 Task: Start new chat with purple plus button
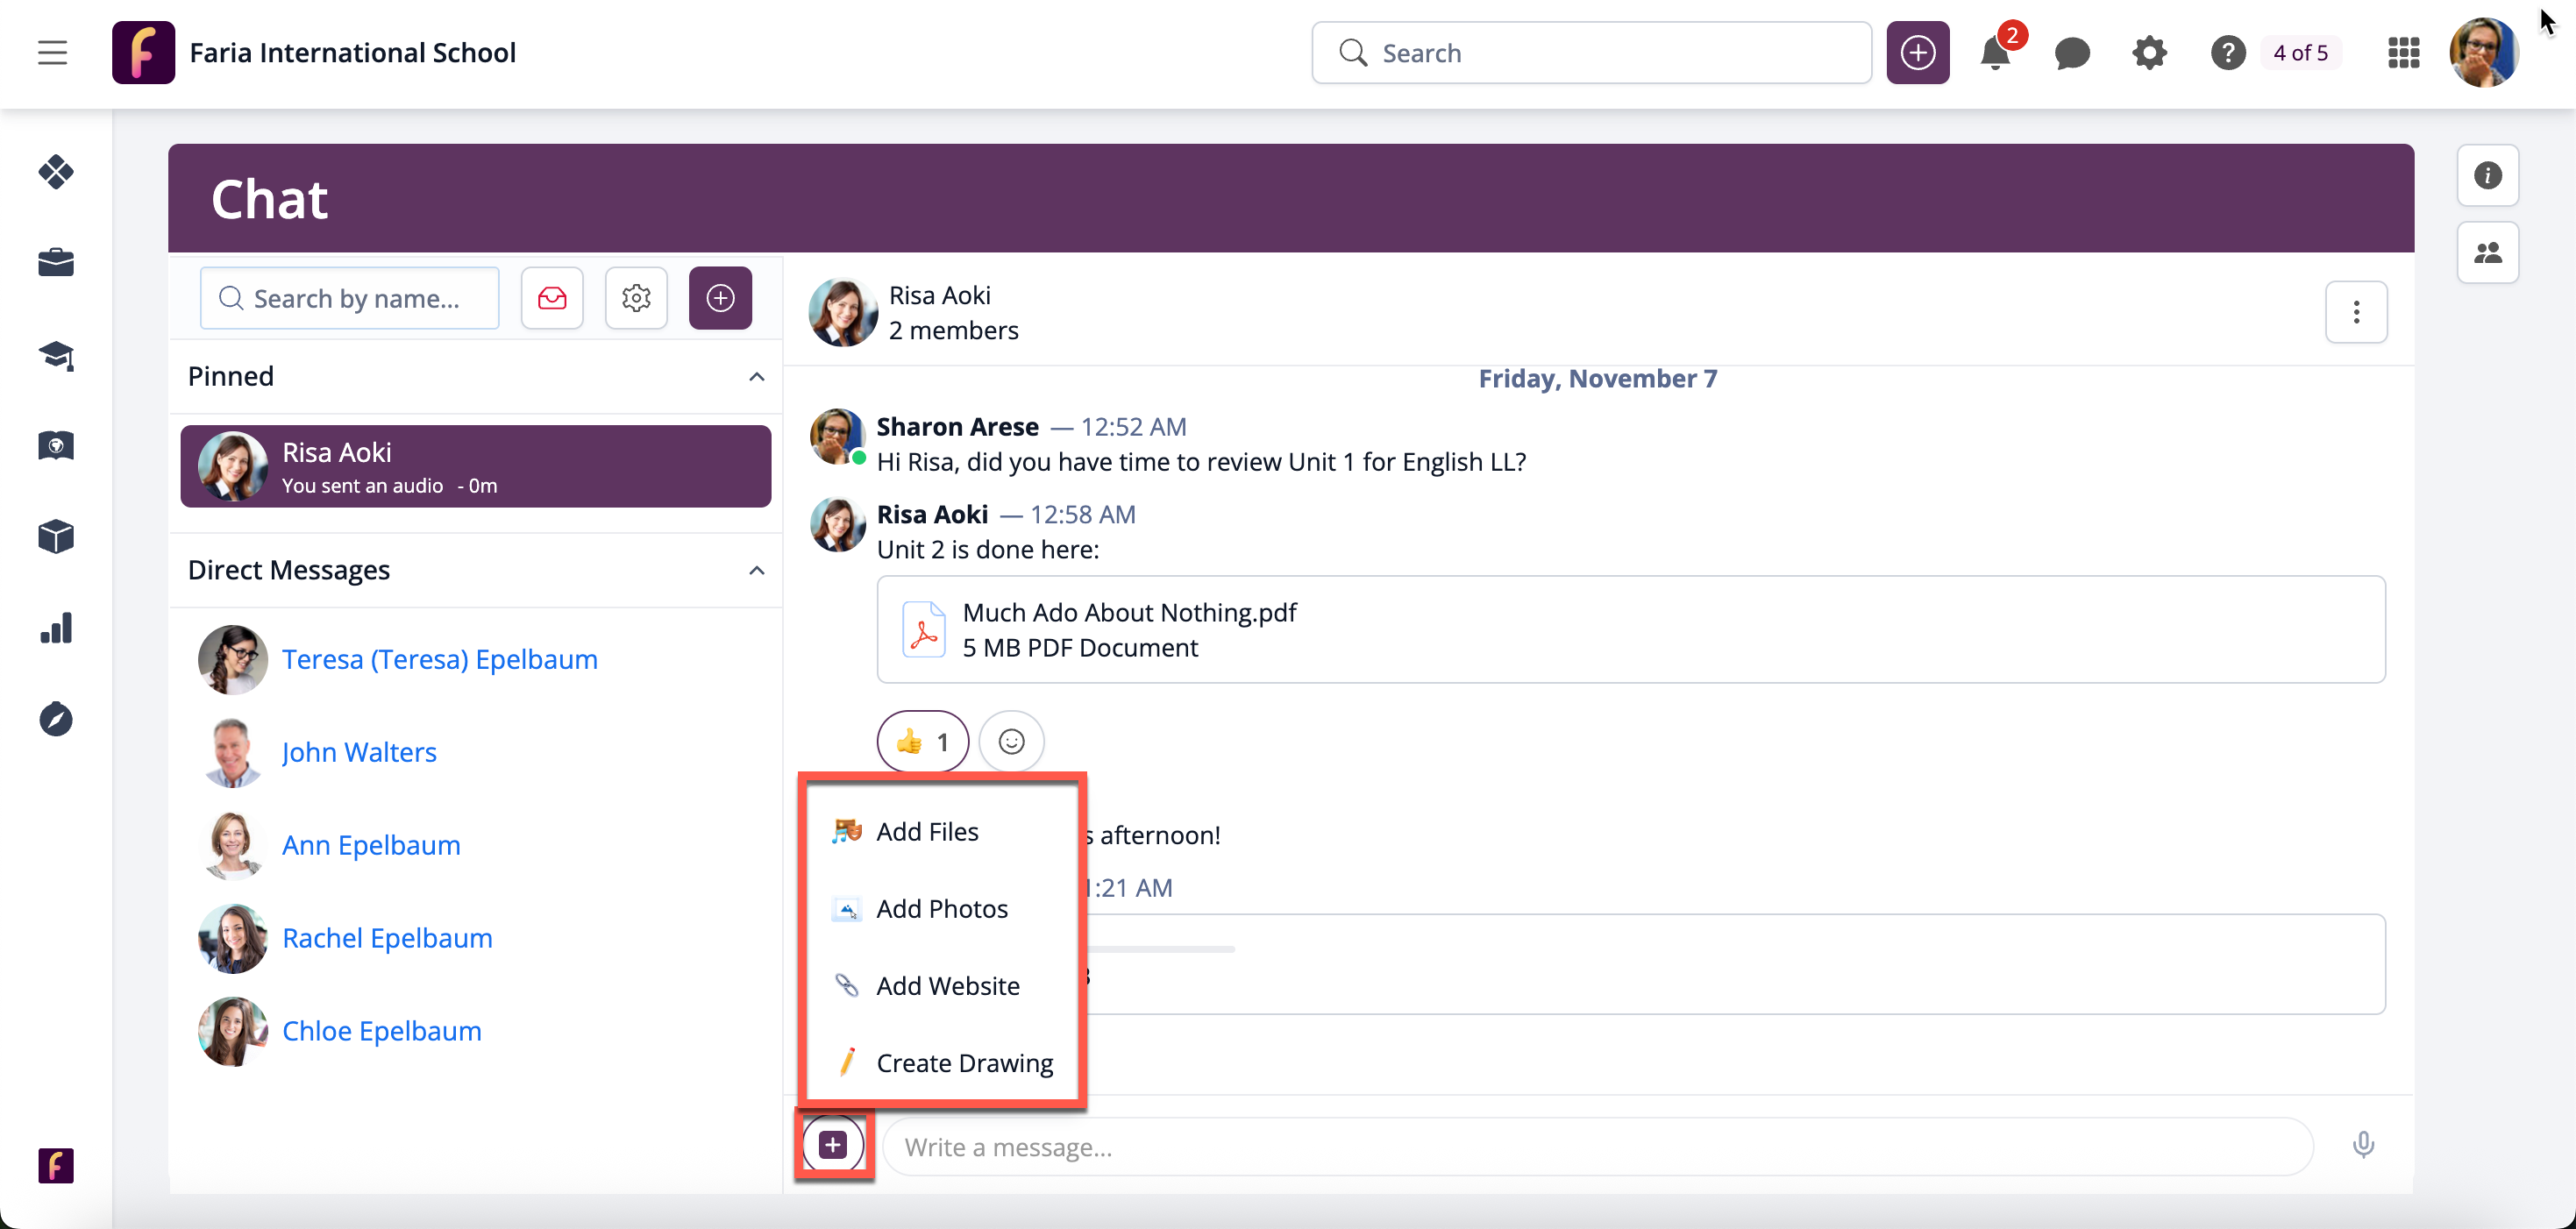(x=720, y=298)
